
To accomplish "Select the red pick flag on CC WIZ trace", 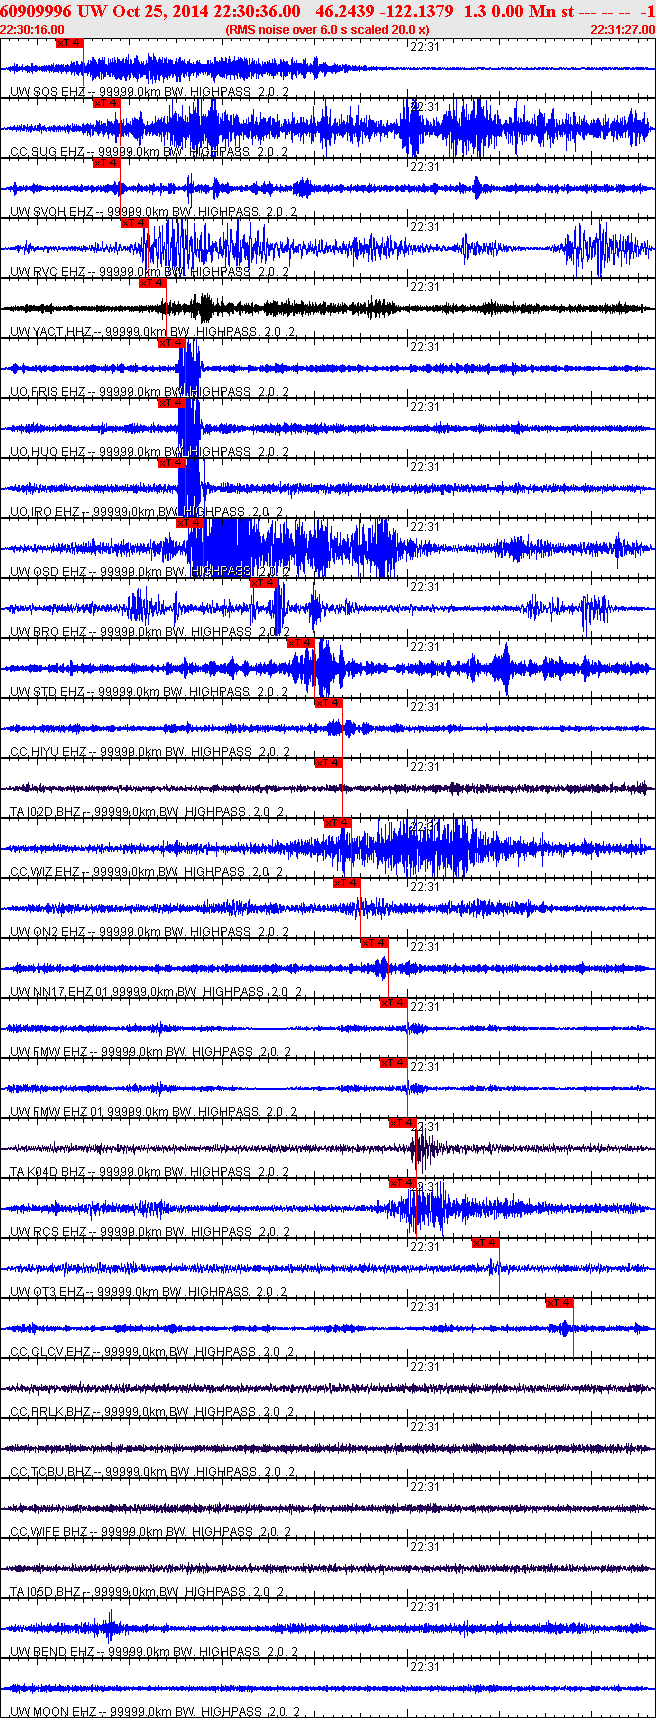I will click(337, 823).
